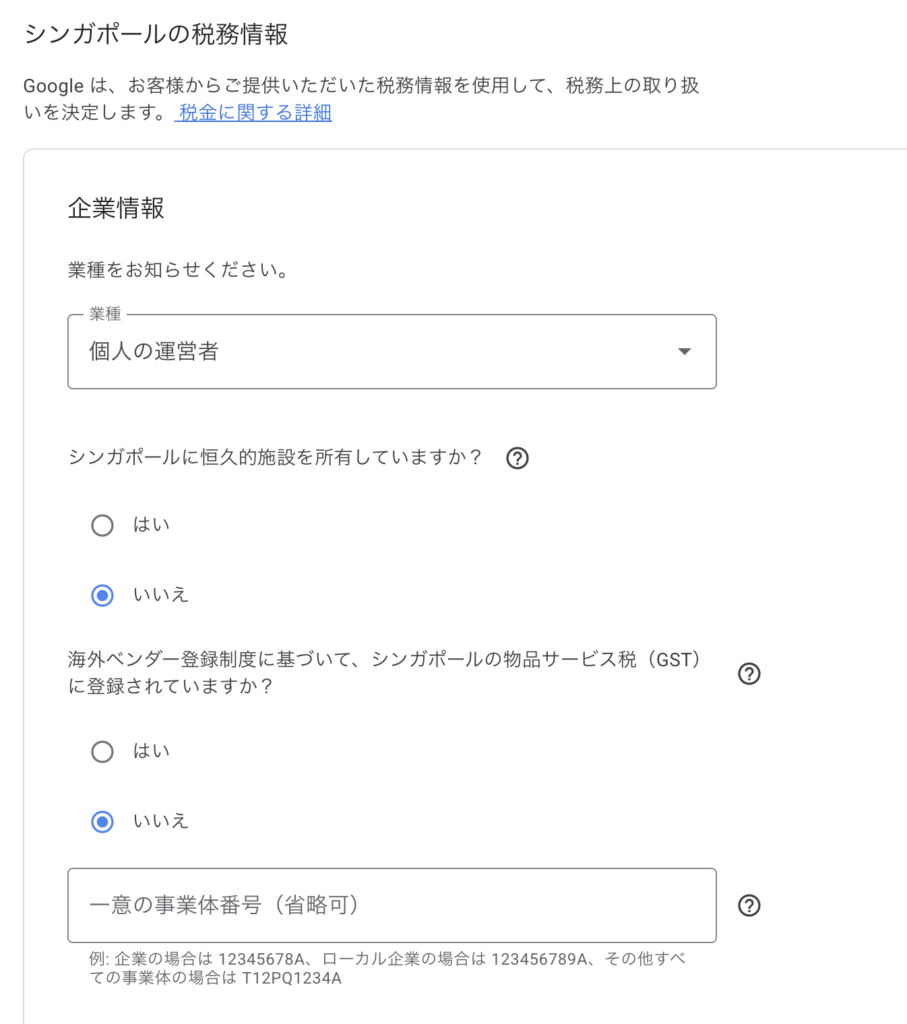Click the 恒久的施設を所有していますか question text
The width and height of the screenshot is (907, 1024).
pos(275,457)
